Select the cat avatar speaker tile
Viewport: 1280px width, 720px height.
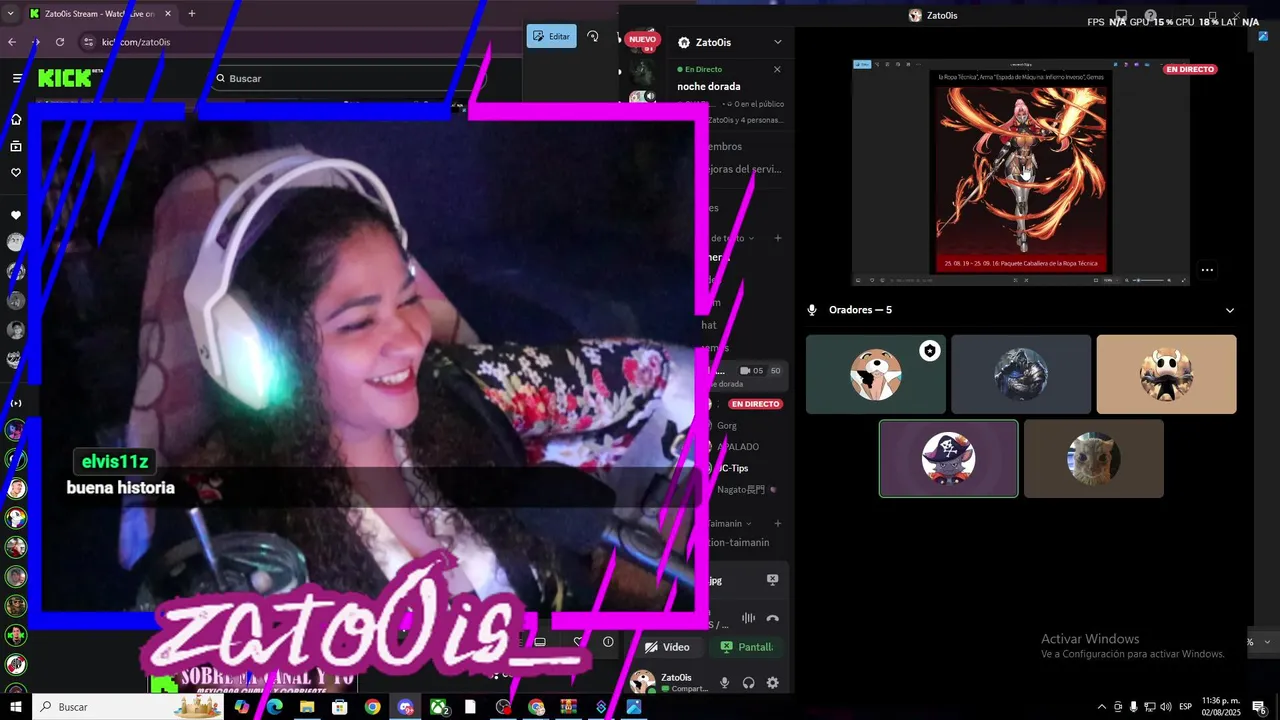pos(1093,458)
